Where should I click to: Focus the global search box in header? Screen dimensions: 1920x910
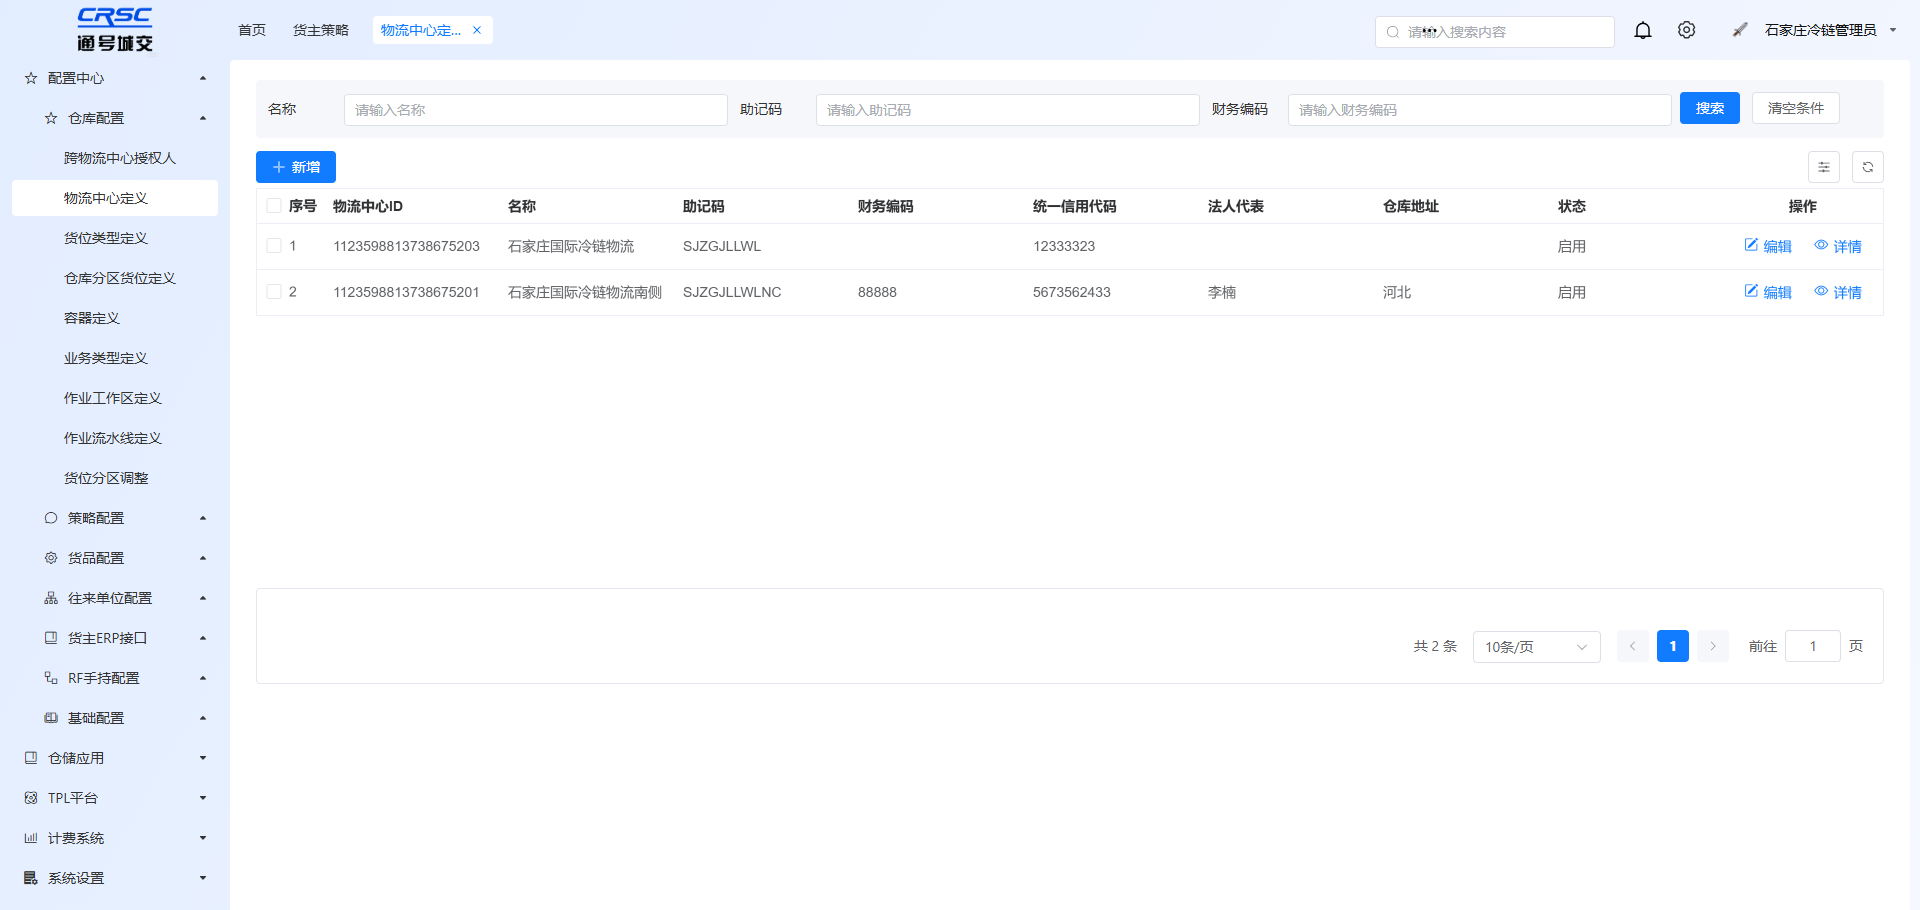[1495, 32]
